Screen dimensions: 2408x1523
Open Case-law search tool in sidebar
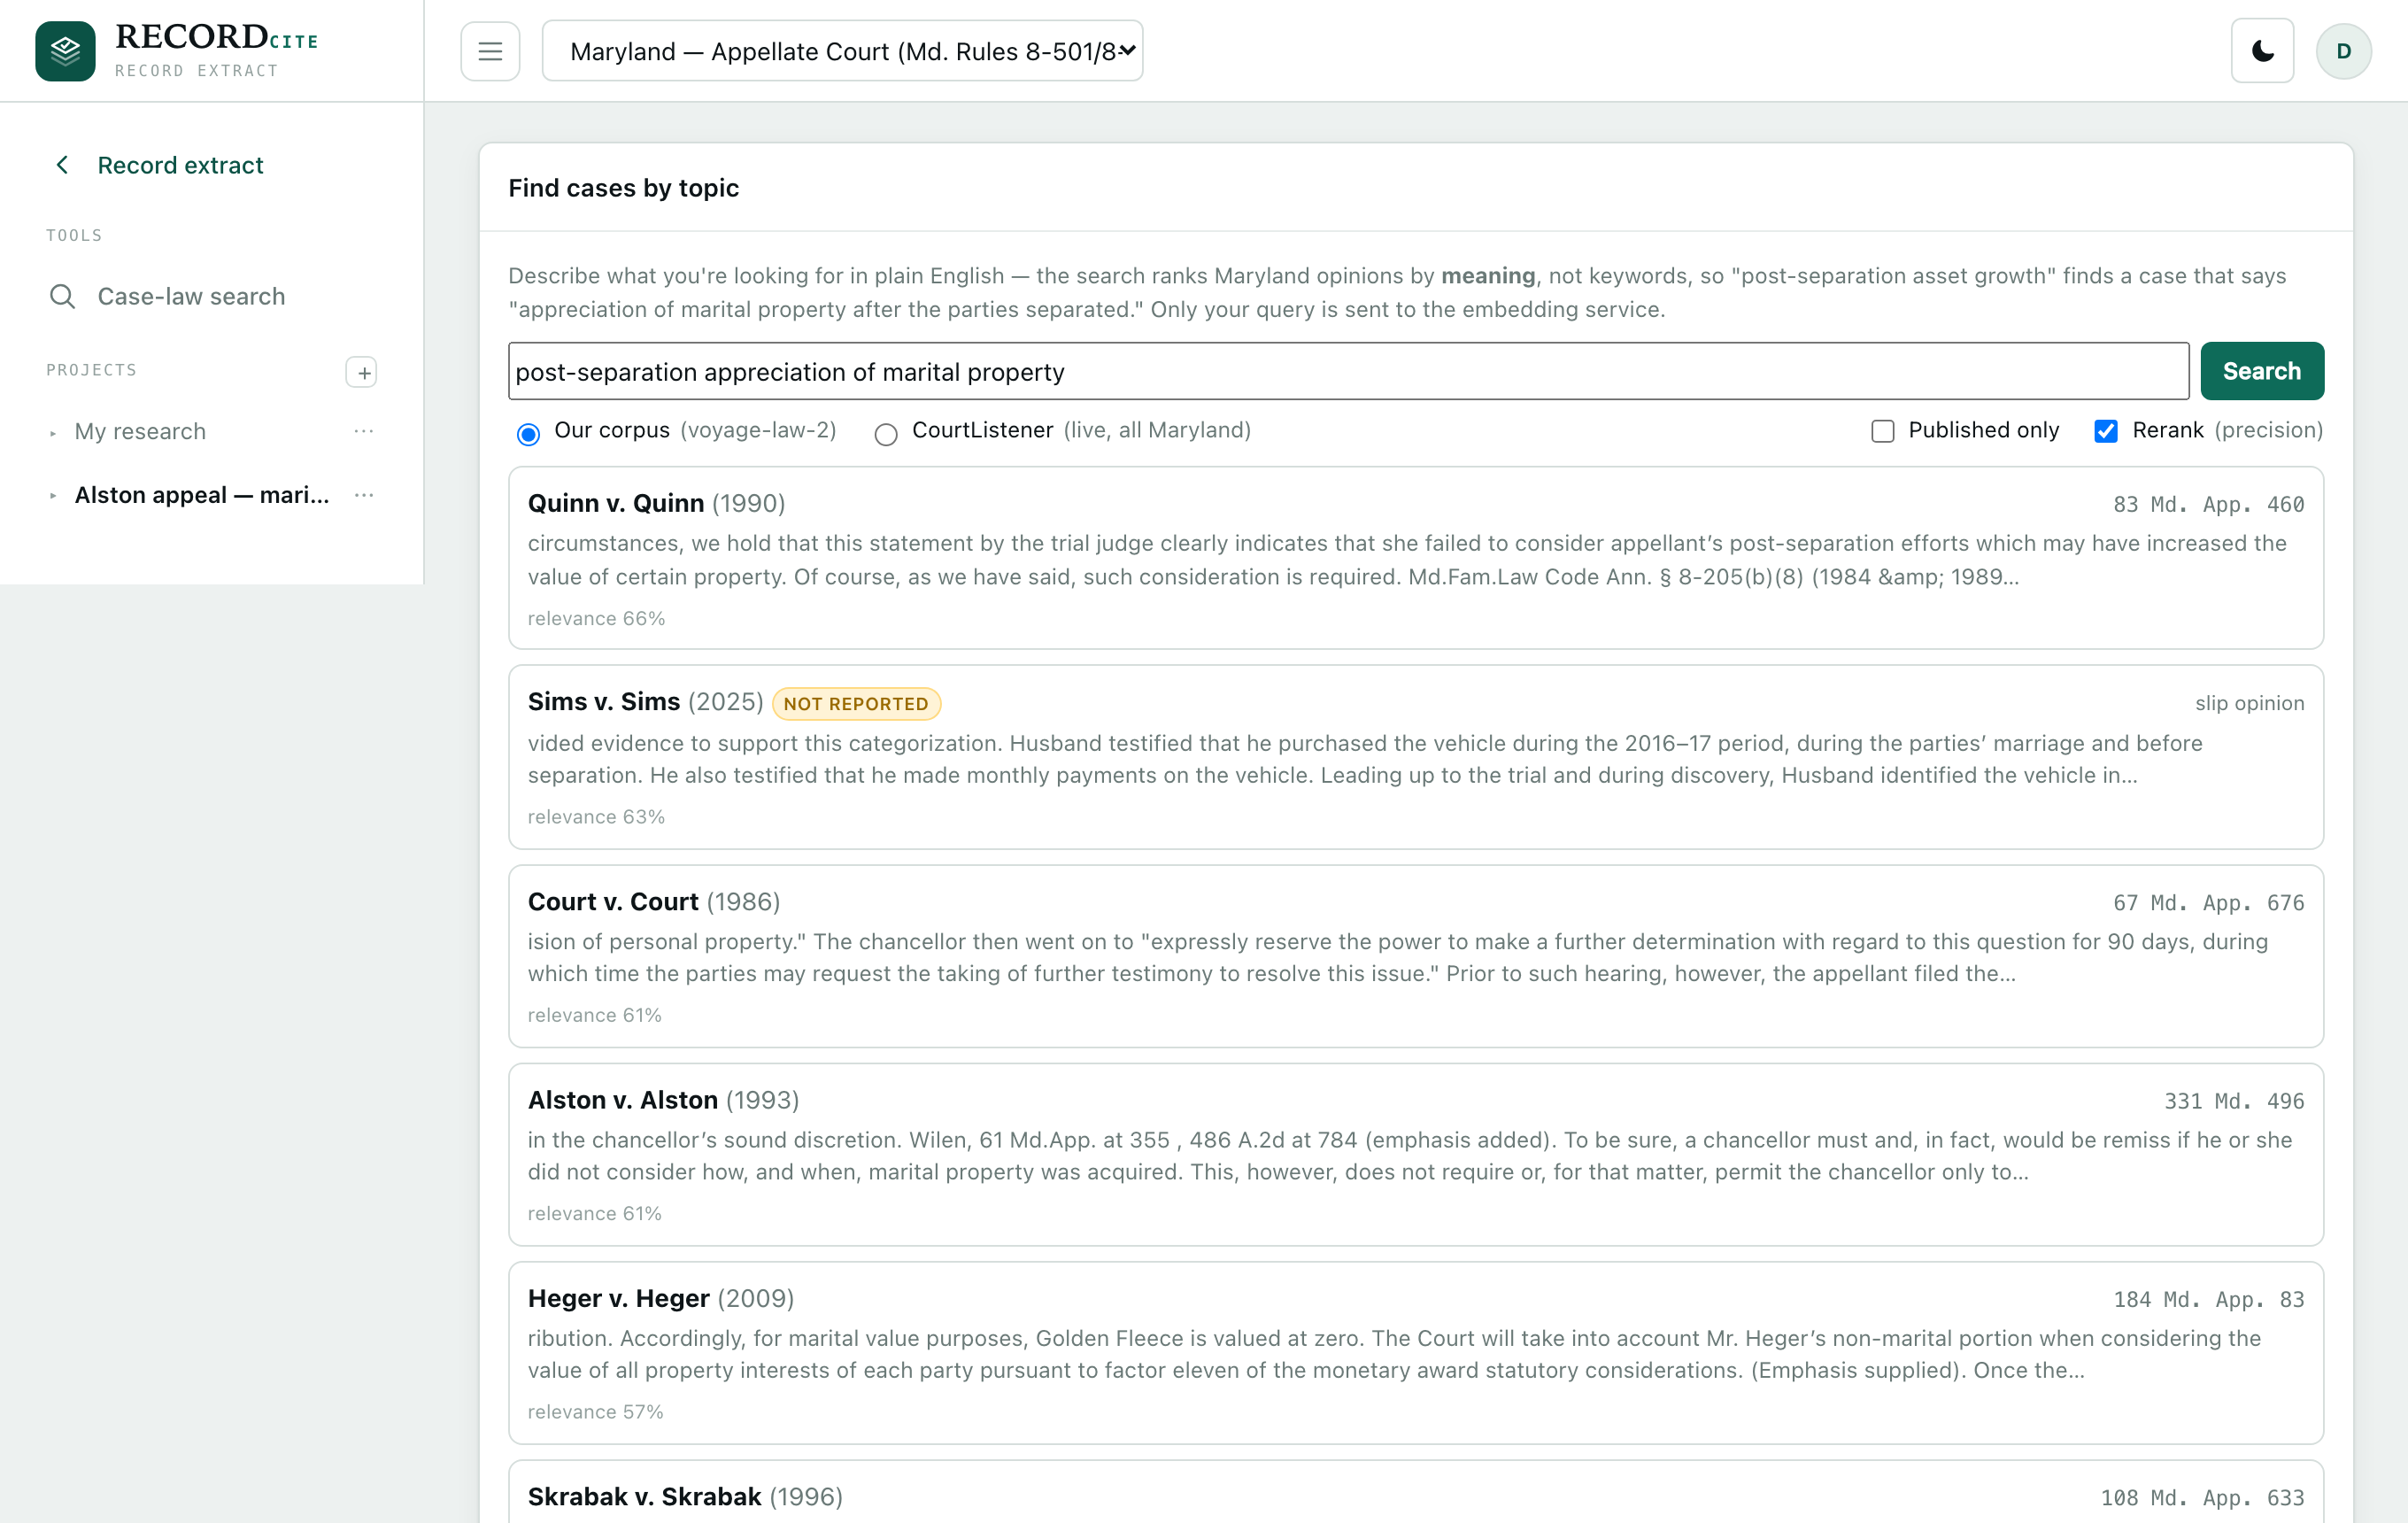(x=191, y=296)
